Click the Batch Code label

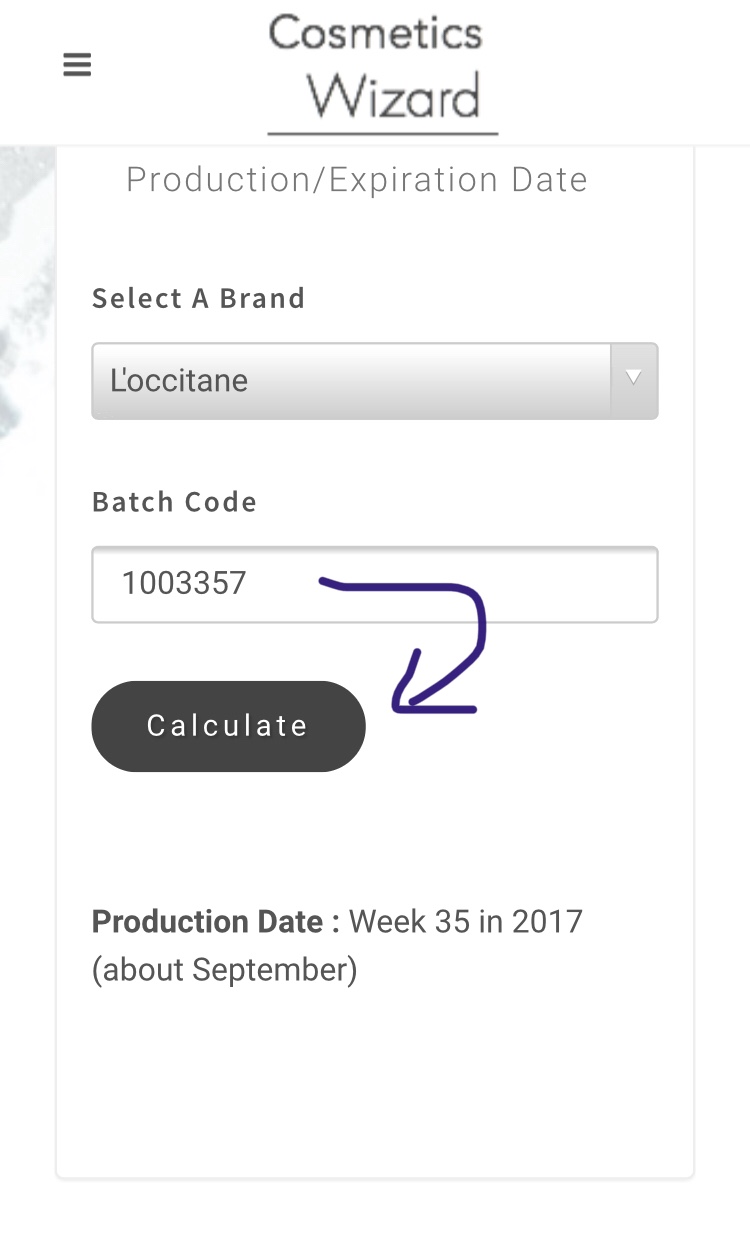coord(175,501)
